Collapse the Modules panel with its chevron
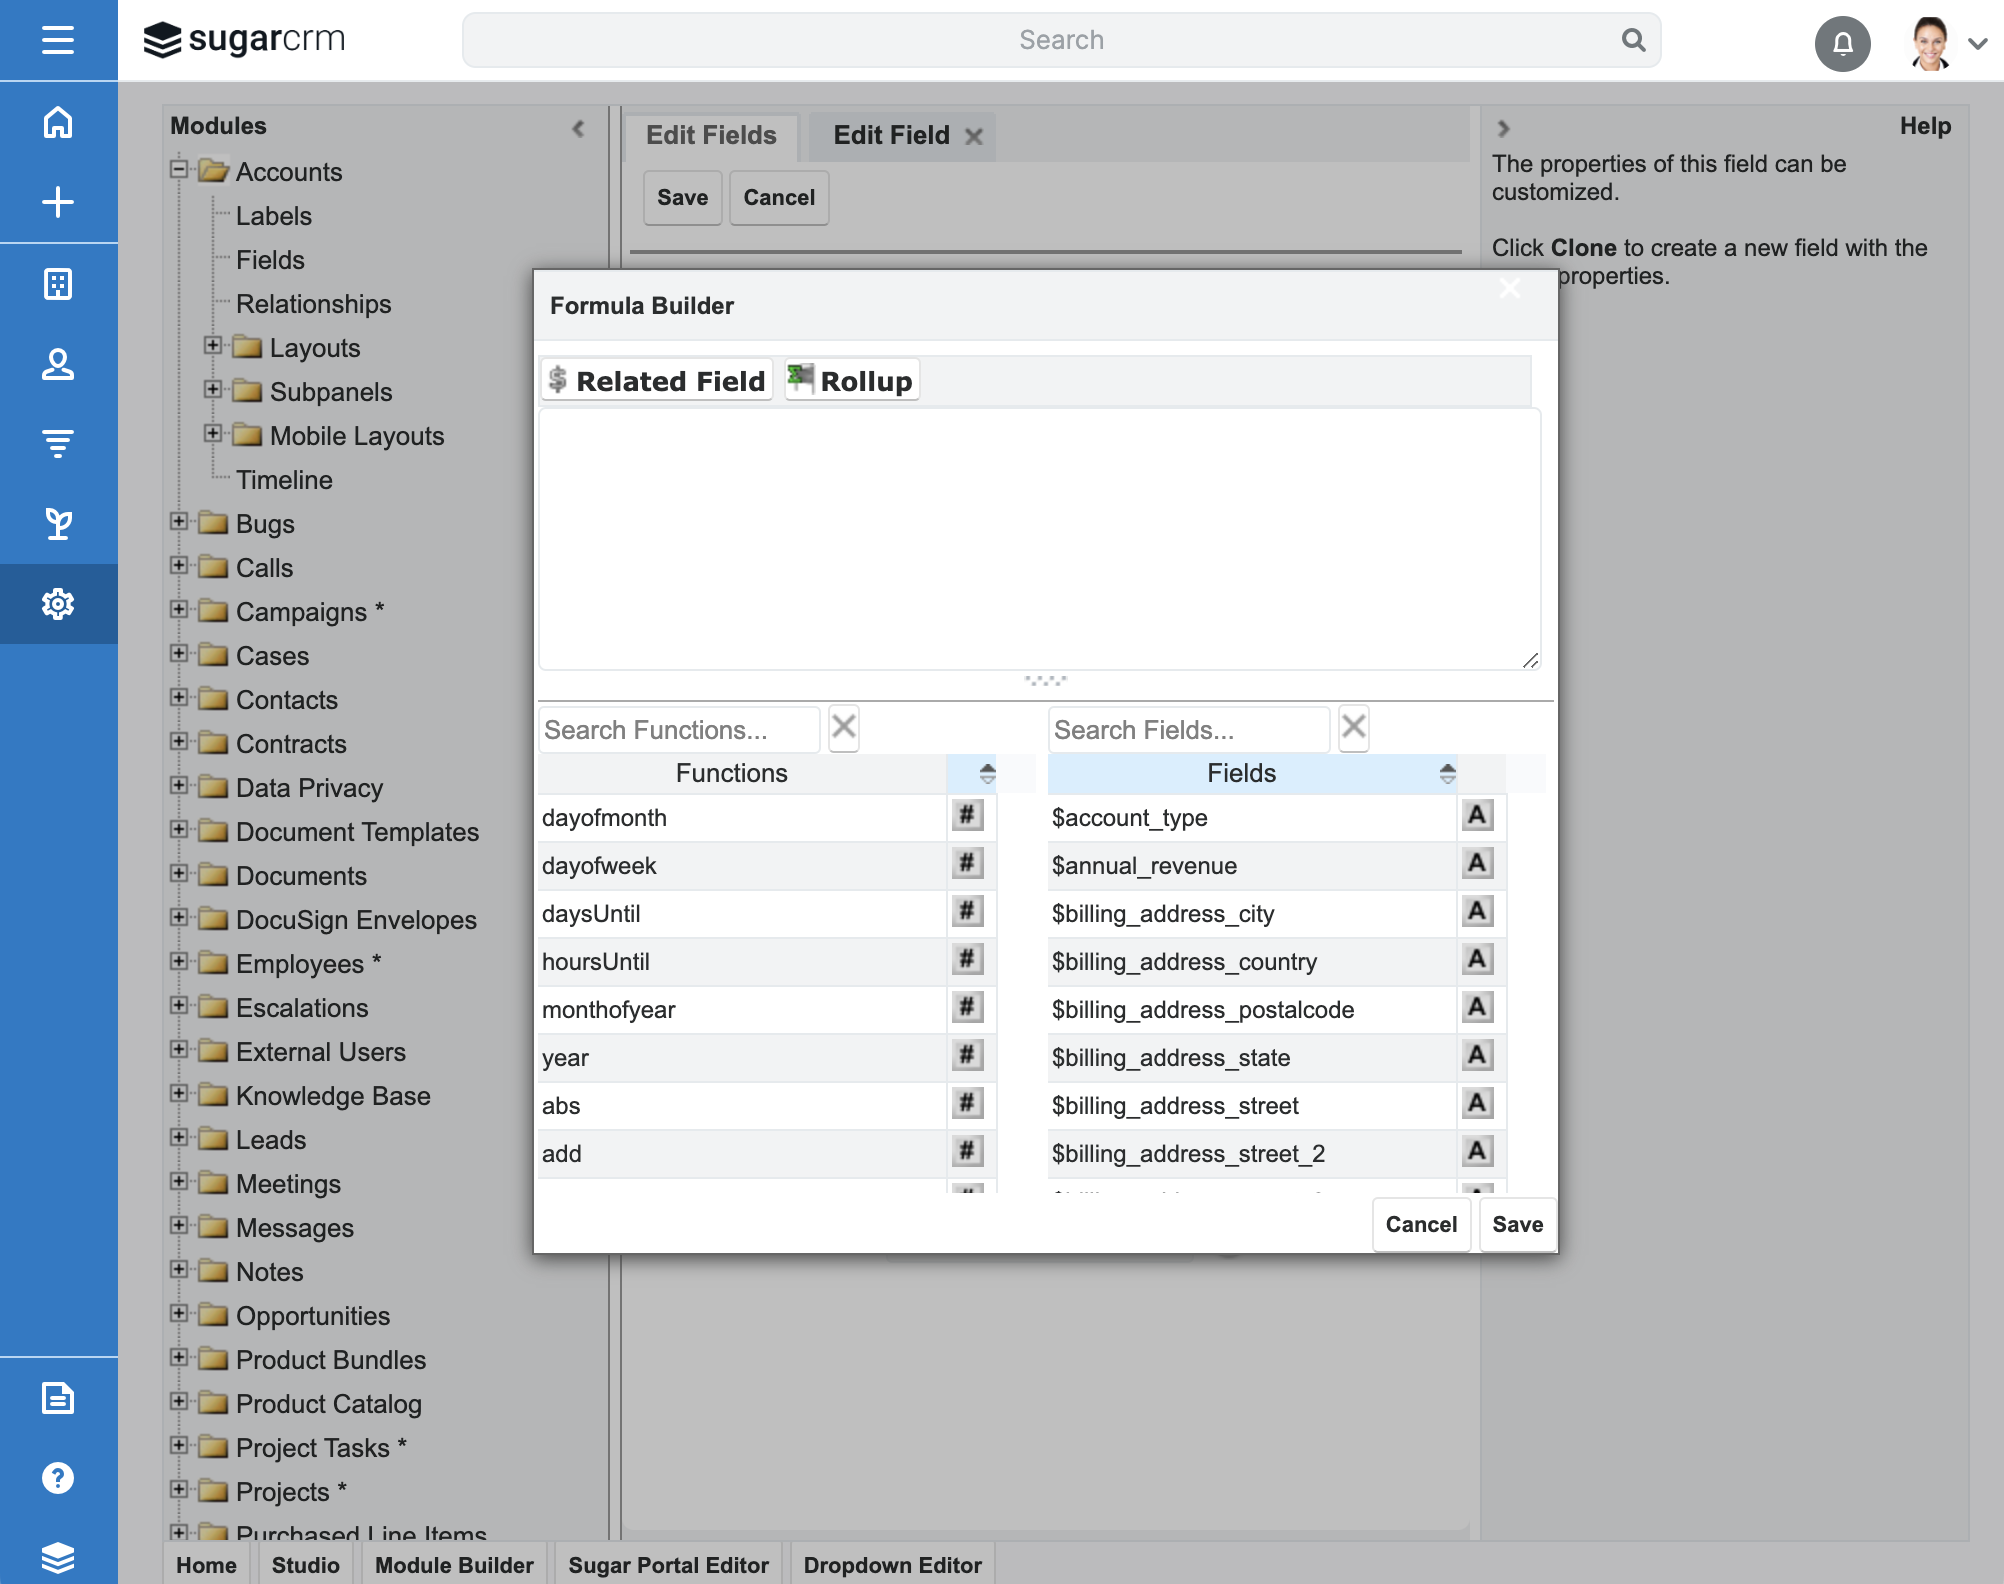 578,128
